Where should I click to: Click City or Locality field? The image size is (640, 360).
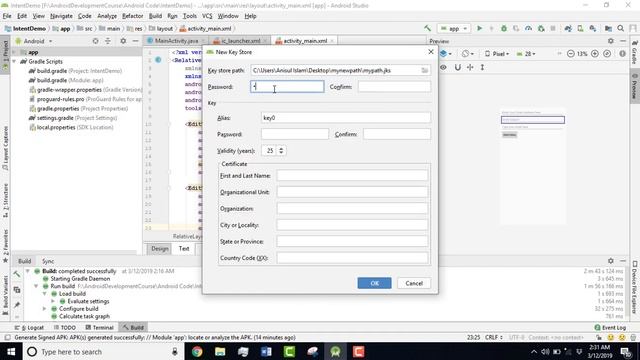[353, 225]
